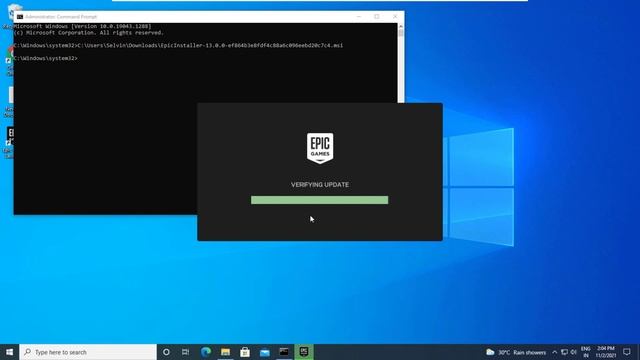Open the weather widget showing Rain showers
This screenshot has height=360, width=640.
516,352
